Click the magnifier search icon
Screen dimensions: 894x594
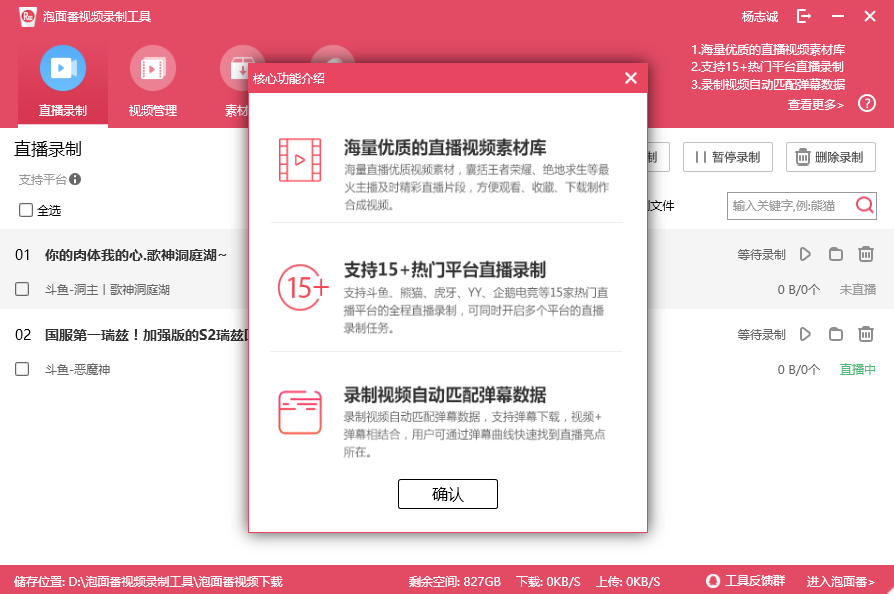coord(865,205)
